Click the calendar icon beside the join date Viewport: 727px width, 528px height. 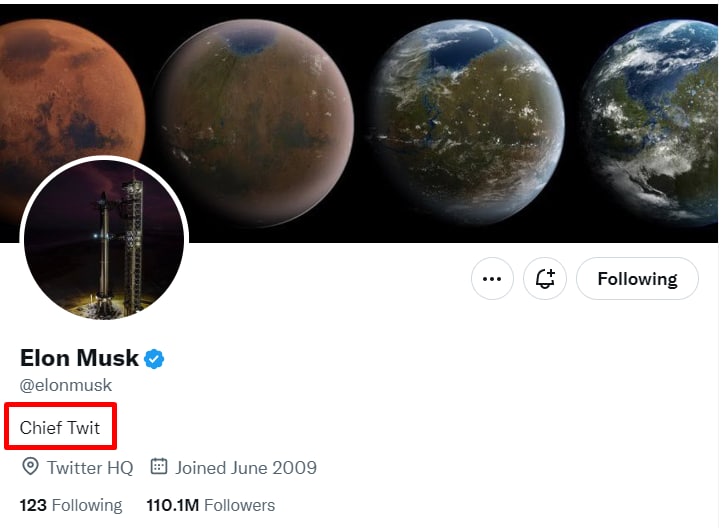(x=159, y=466)
